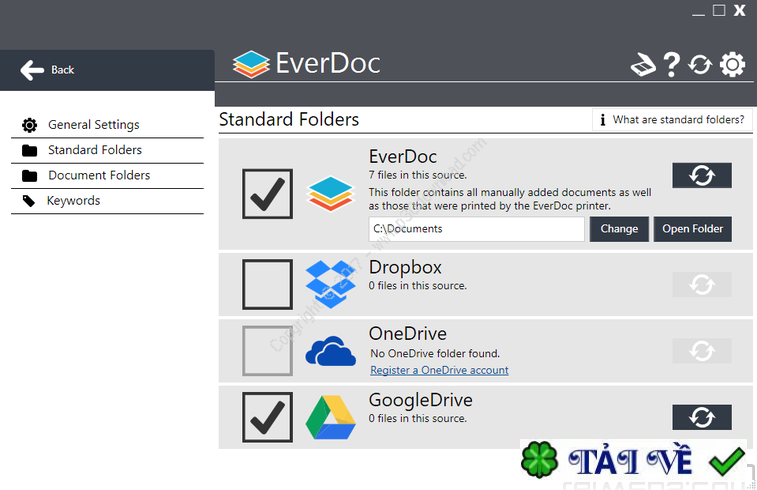Click the scanner icon in header
The width and height of the screenshot is (757, 490).
(x=643, y=64)
